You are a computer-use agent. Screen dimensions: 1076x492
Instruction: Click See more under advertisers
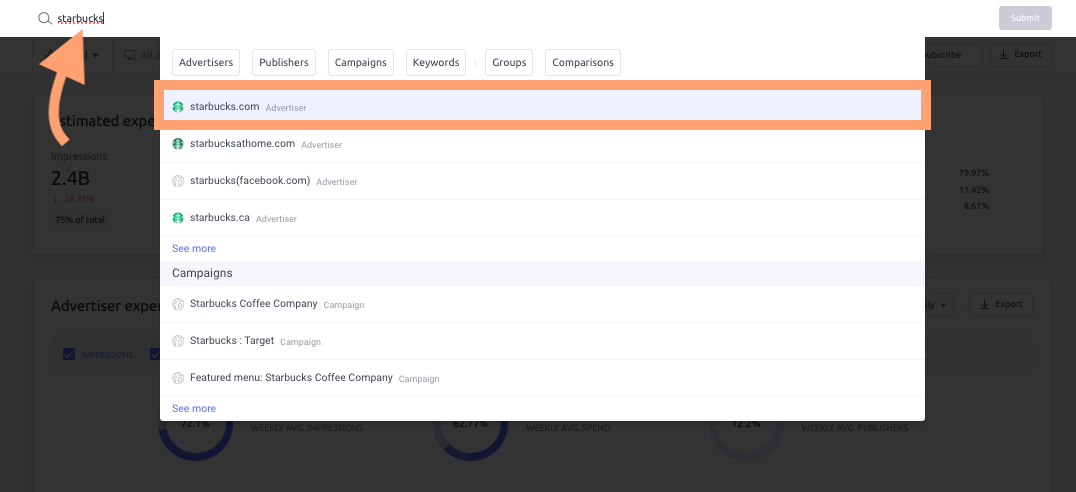(x=194, y=248)
